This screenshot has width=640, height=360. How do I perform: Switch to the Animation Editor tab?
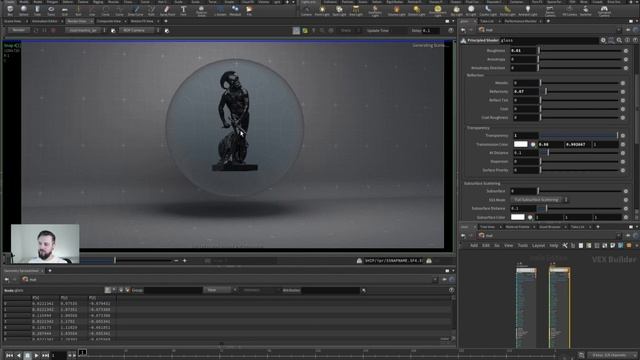[44, 21]
